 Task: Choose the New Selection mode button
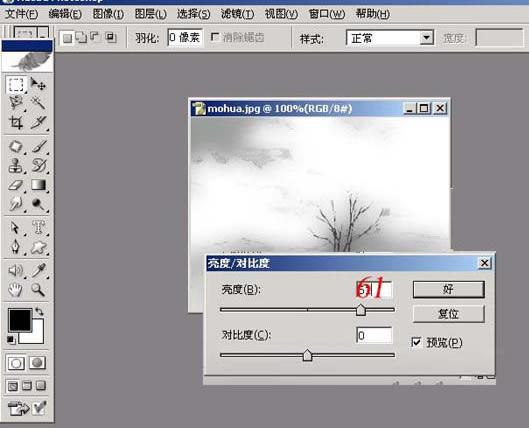pyautogui.click(x=67, y=38)
